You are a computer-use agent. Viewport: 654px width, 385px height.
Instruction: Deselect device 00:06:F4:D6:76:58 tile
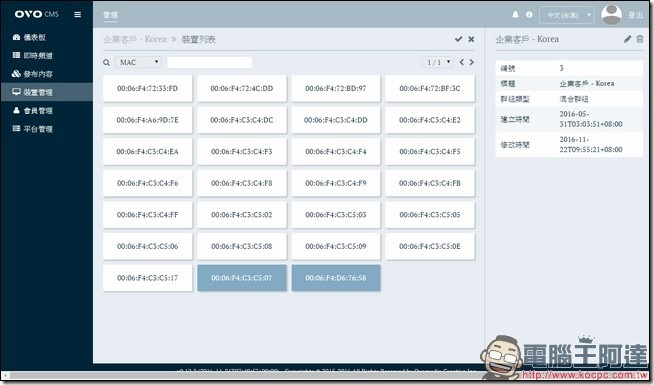pyautogui.click(x=336, y=278)
